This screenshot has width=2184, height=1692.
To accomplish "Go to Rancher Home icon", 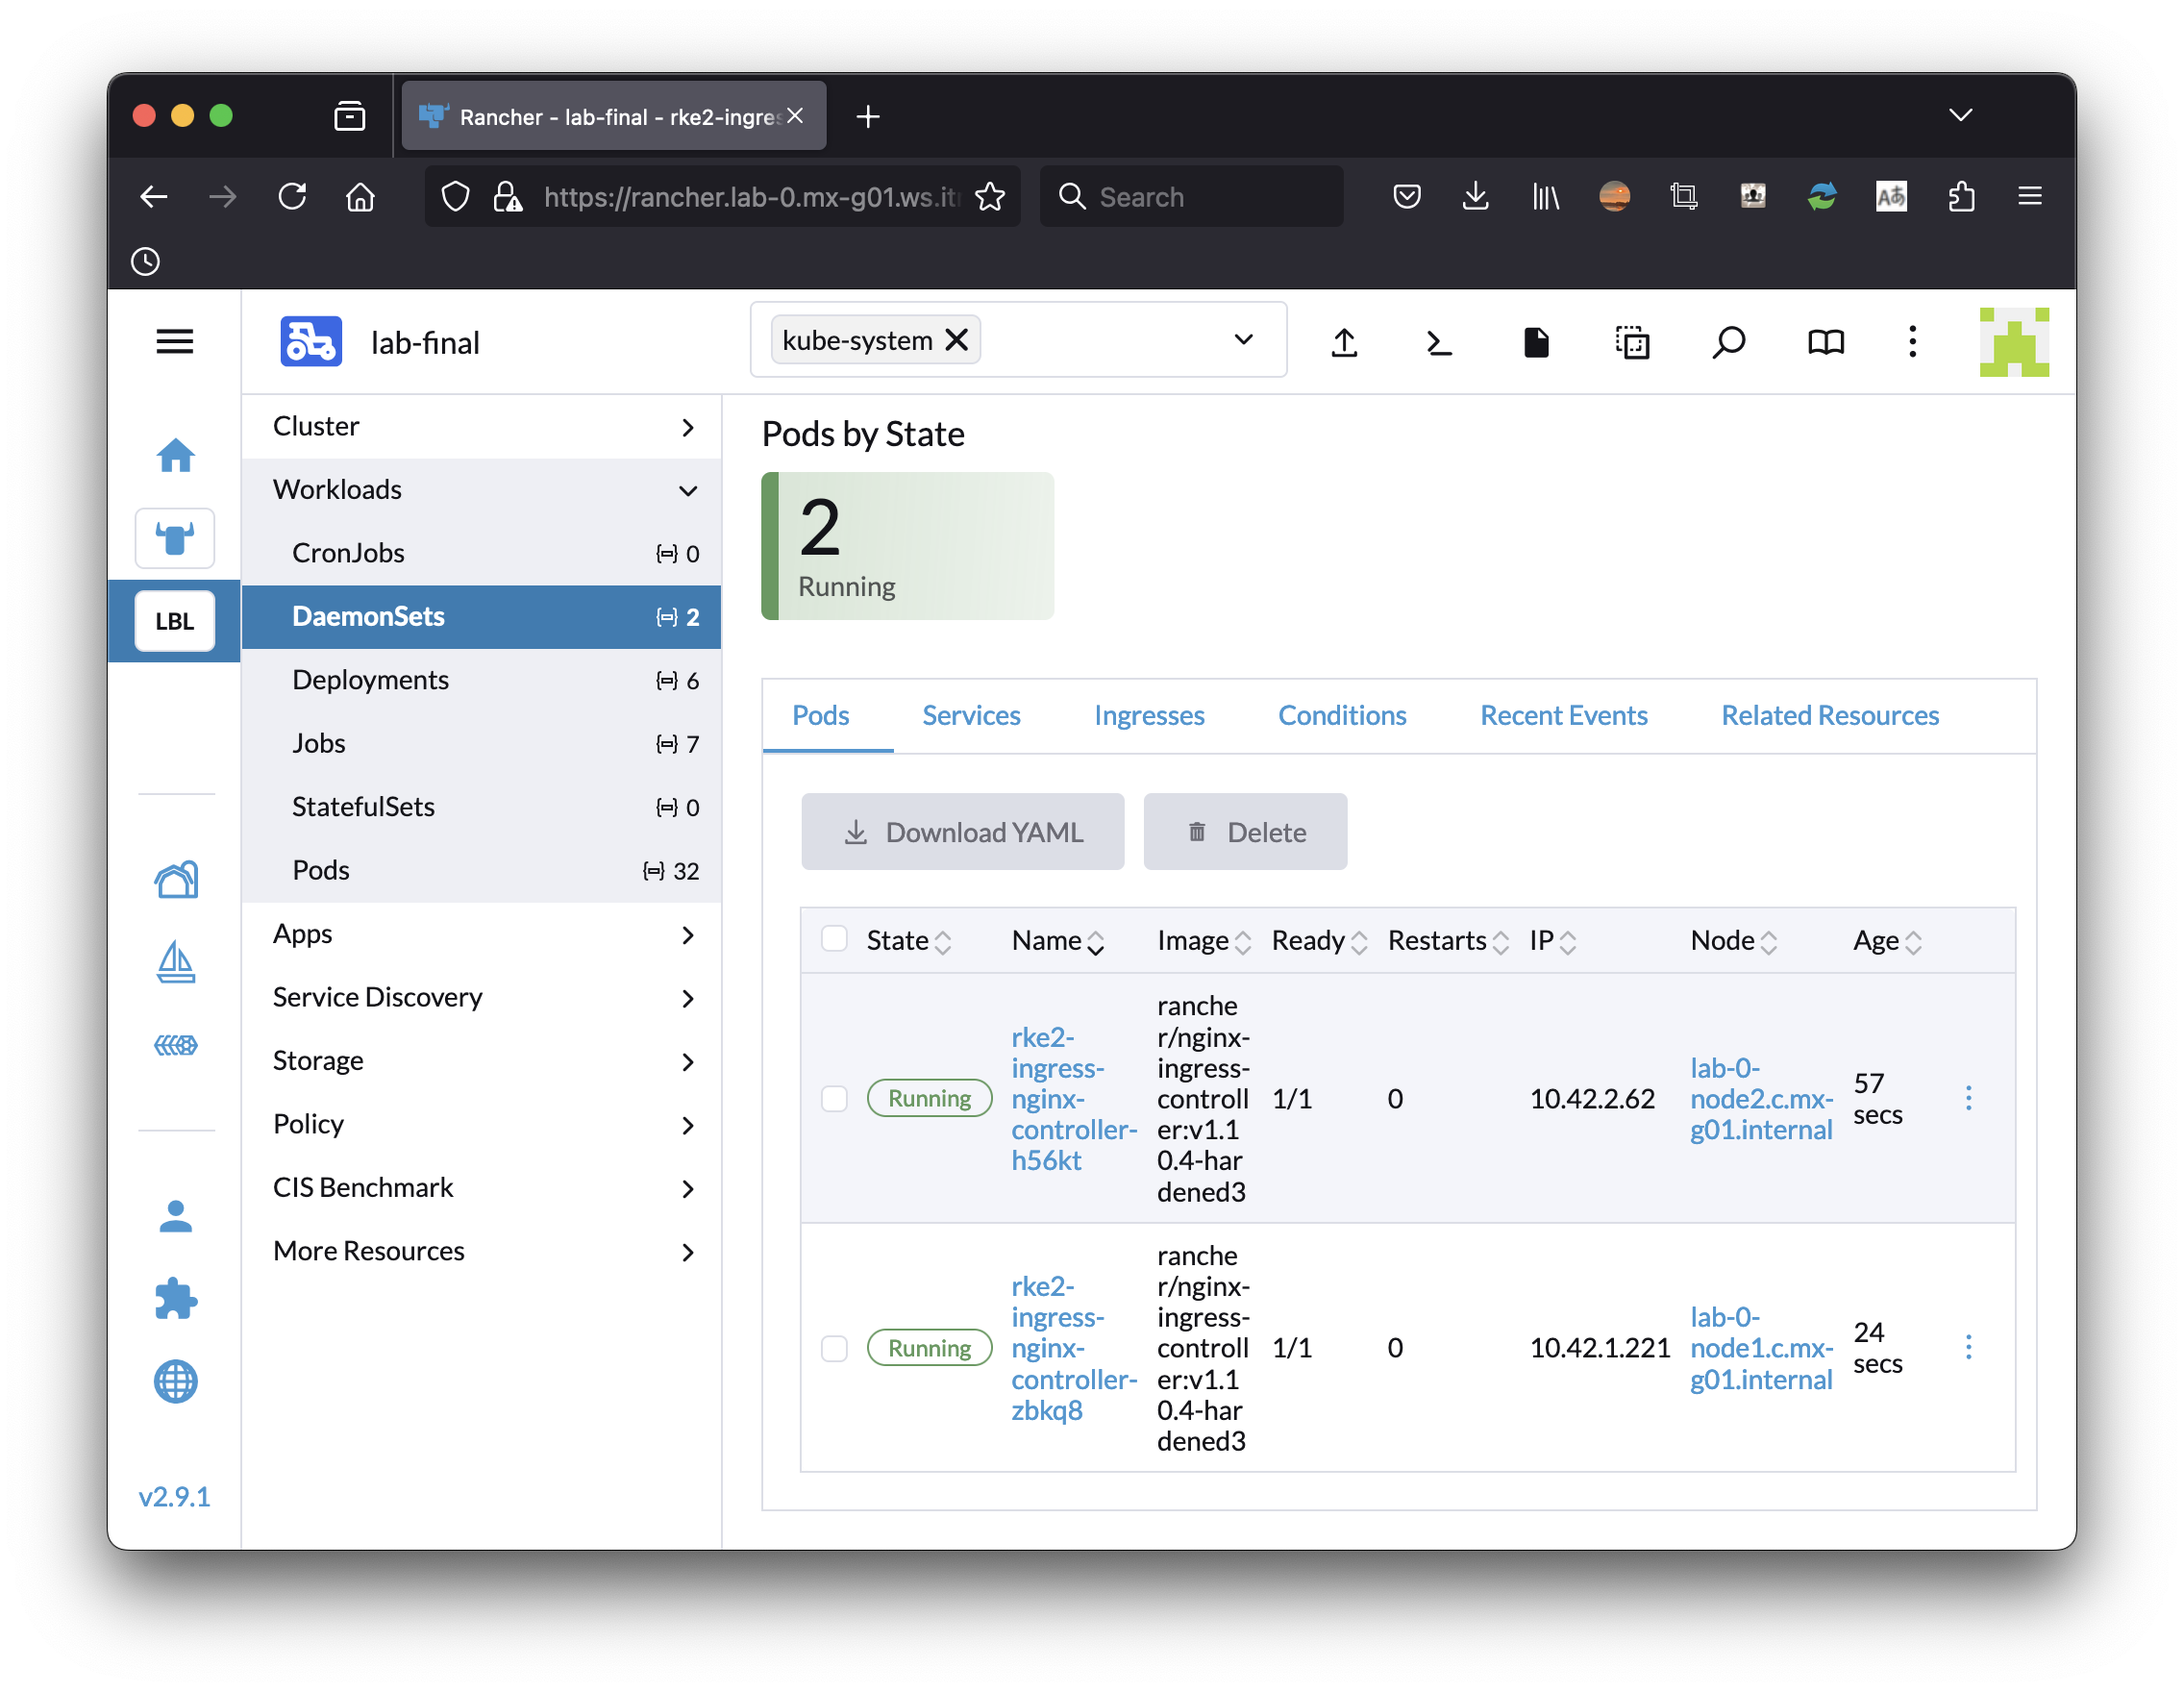I will tap(176, 456).
